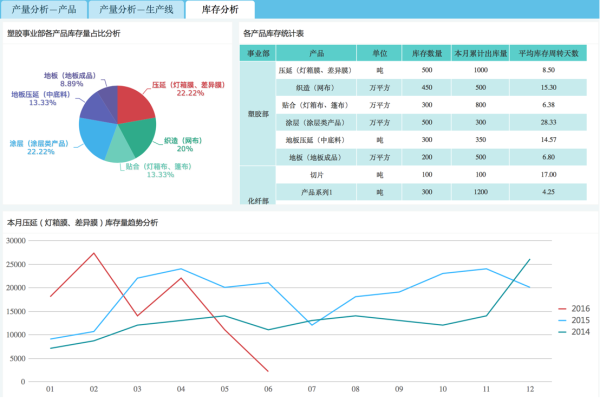Click turnover days value 6.80
600x402 pixels.
tap(548, 157)
